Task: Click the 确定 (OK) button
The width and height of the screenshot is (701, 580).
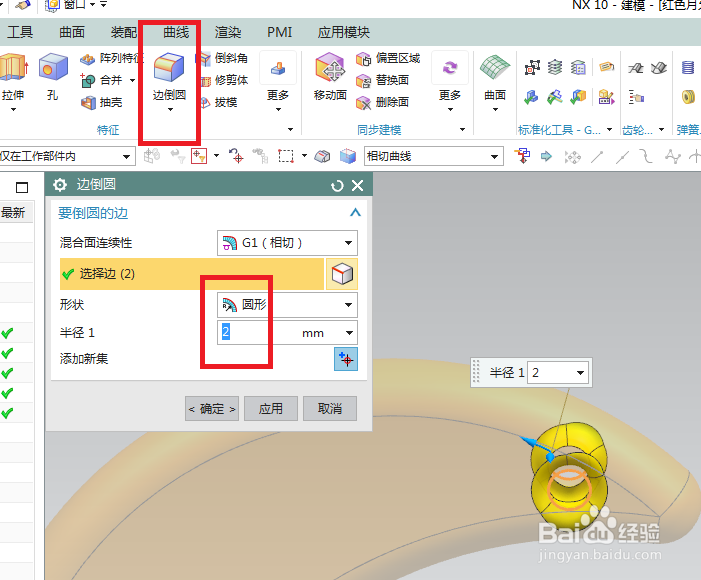Action: click(212, 408)
